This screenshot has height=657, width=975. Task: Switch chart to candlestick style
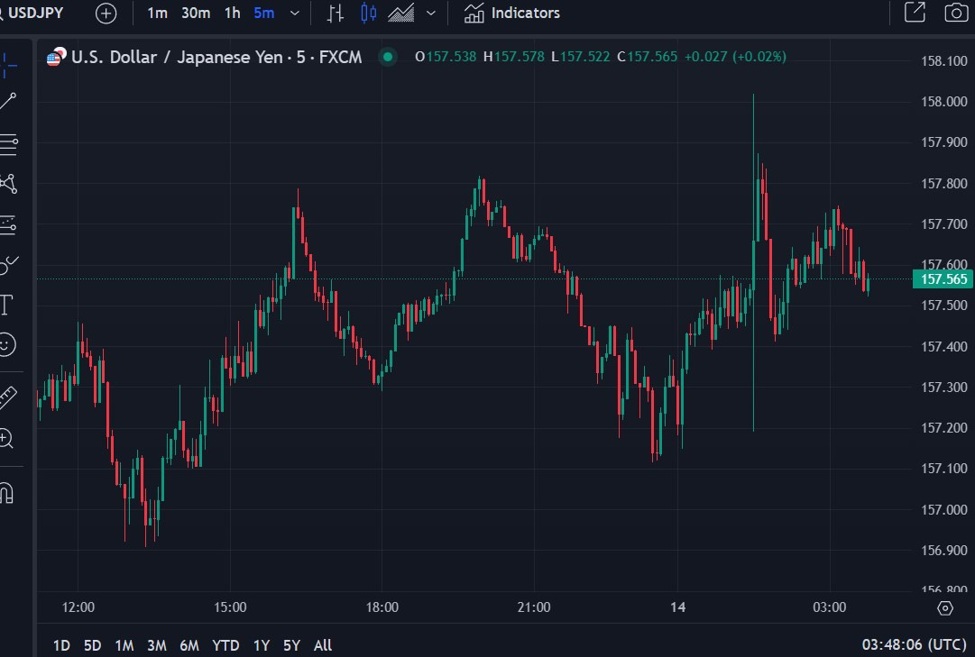(368, 13)
